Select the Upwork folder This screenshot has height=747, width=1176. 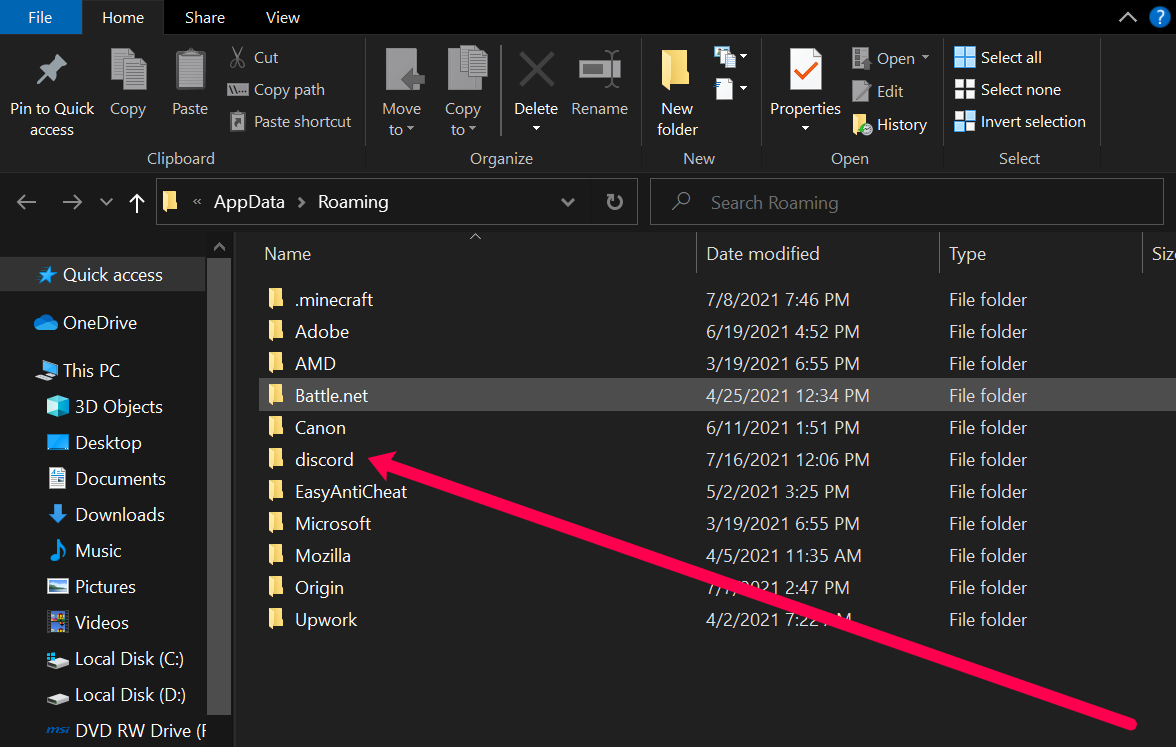coord(326,620)
